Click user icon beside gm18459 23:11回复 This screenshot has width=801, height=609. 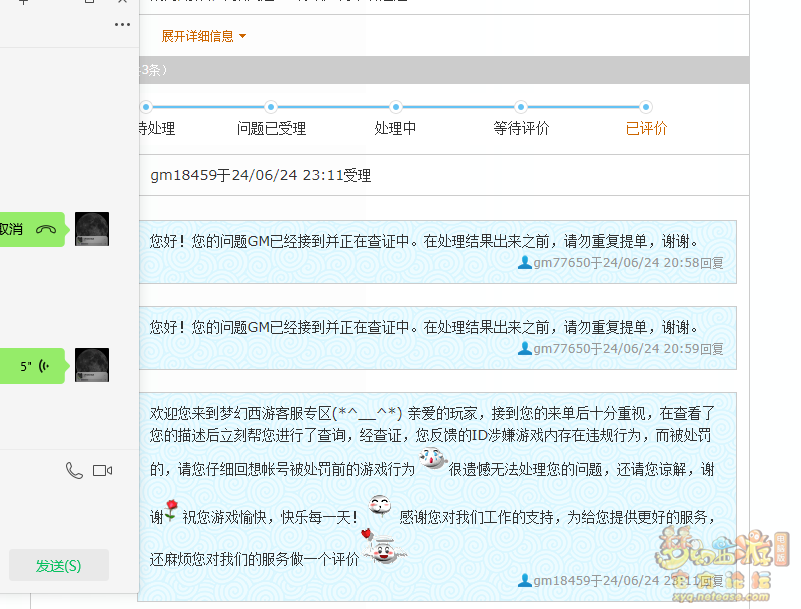(525, 580)
